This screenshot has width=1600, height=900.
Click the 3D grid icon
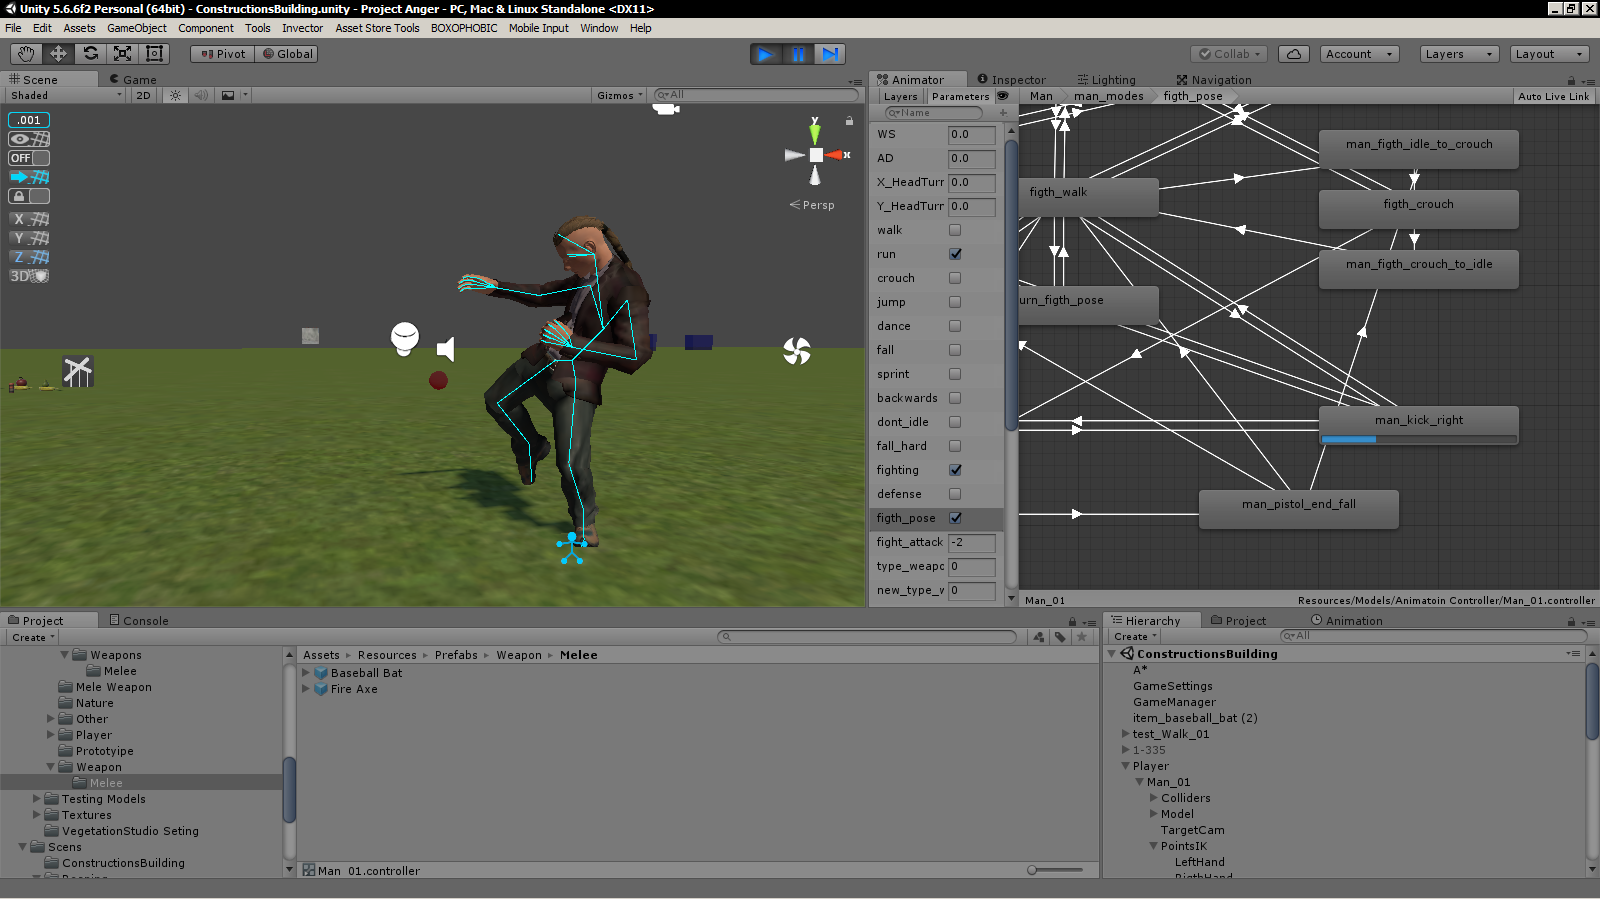pos(29,276)
